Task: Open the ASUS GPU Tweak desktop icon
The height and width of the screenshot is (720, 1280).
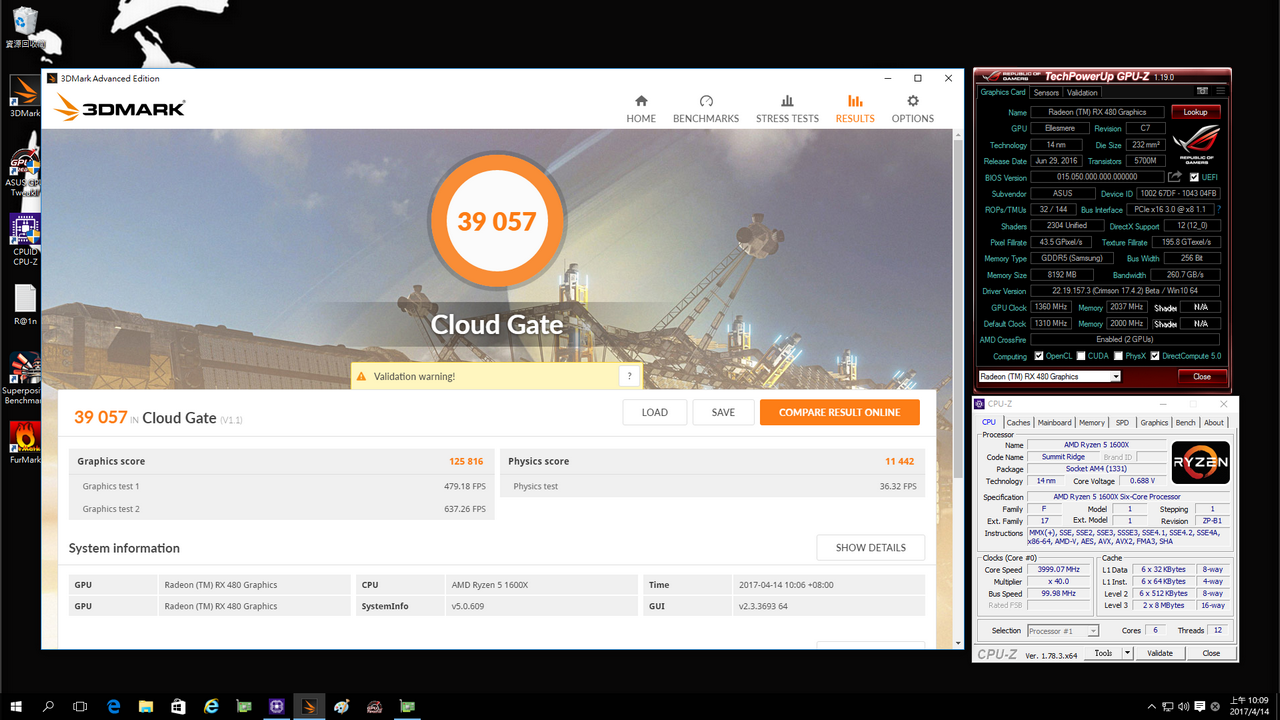Action: pos(25,170)
